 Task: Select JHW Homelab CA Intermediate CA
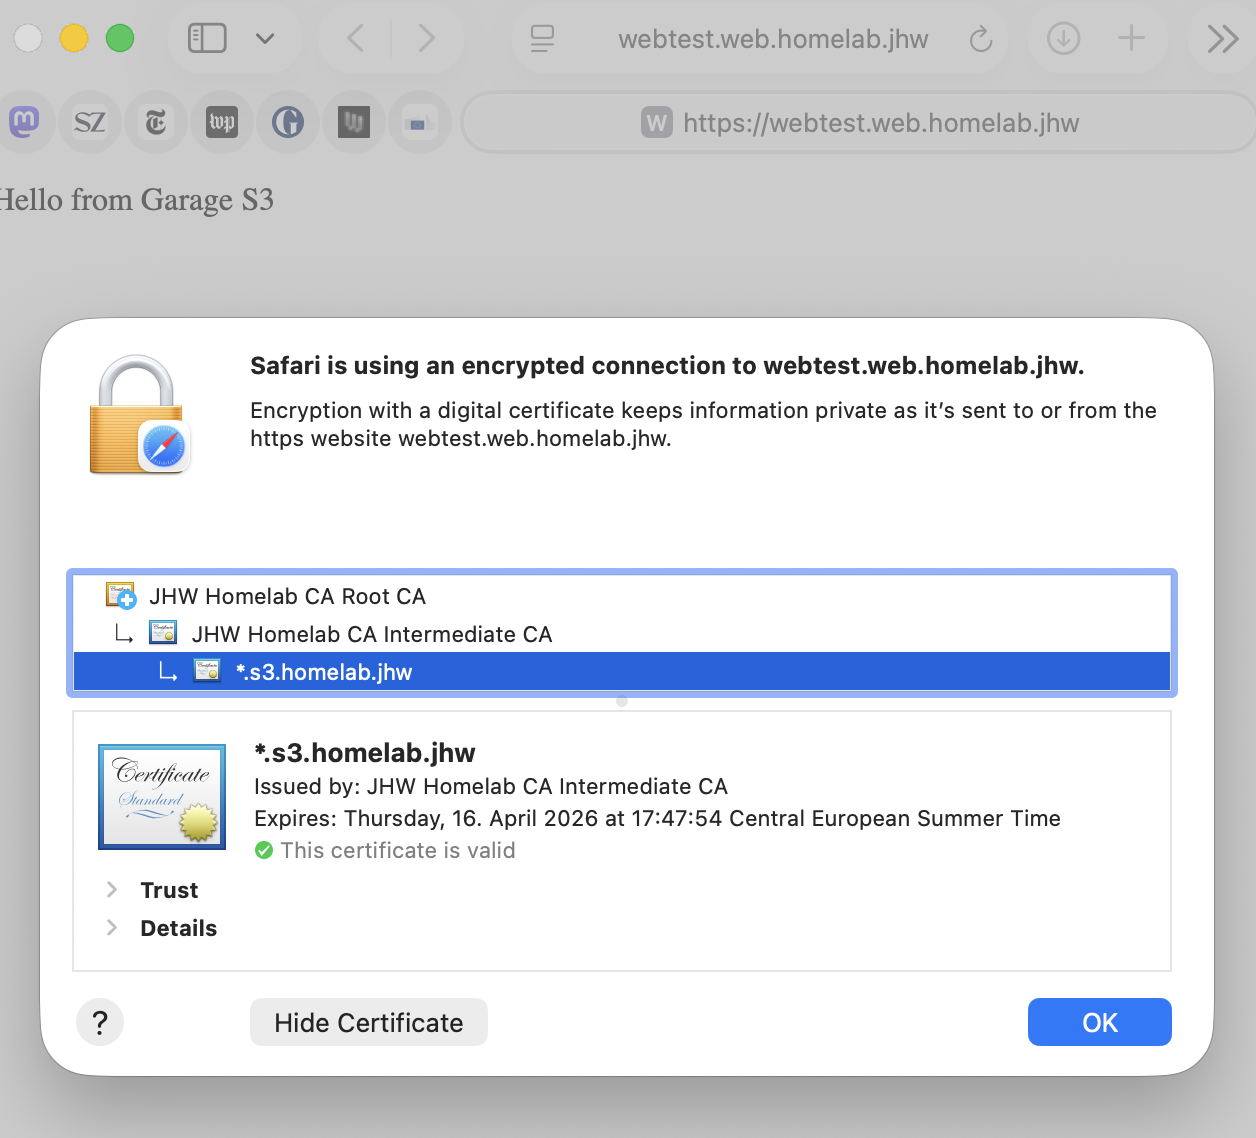[371, 635]
